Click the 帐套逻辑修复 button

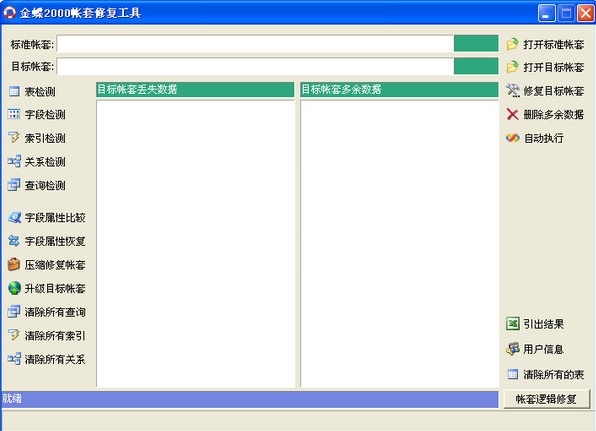tap(547, 399)
